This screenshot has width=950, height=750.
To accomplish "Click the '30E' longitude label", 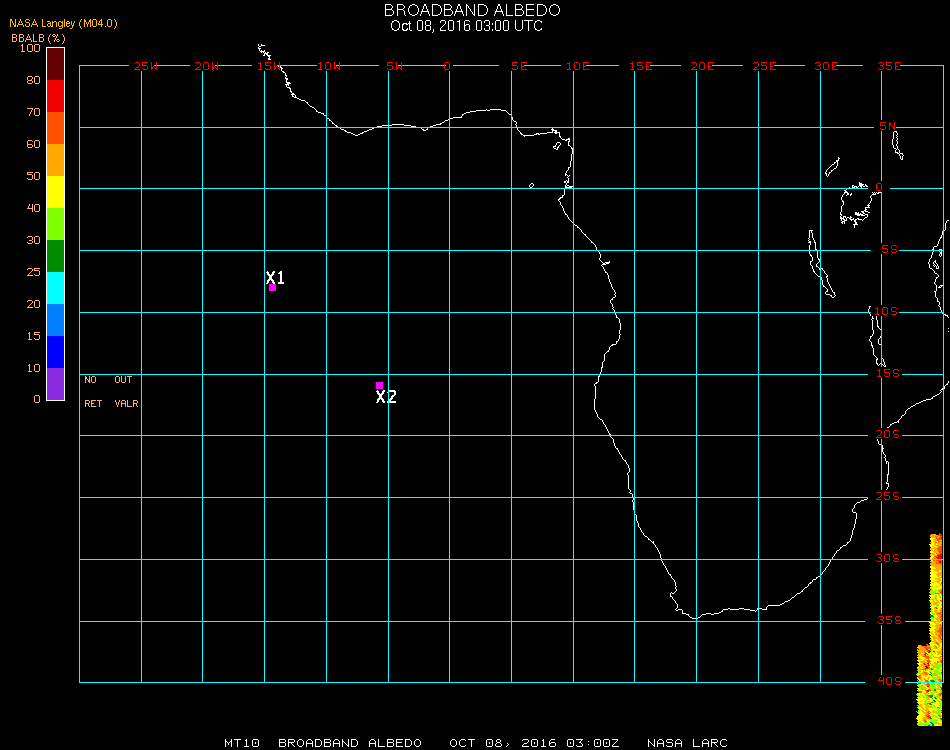I will click(826, 66).
